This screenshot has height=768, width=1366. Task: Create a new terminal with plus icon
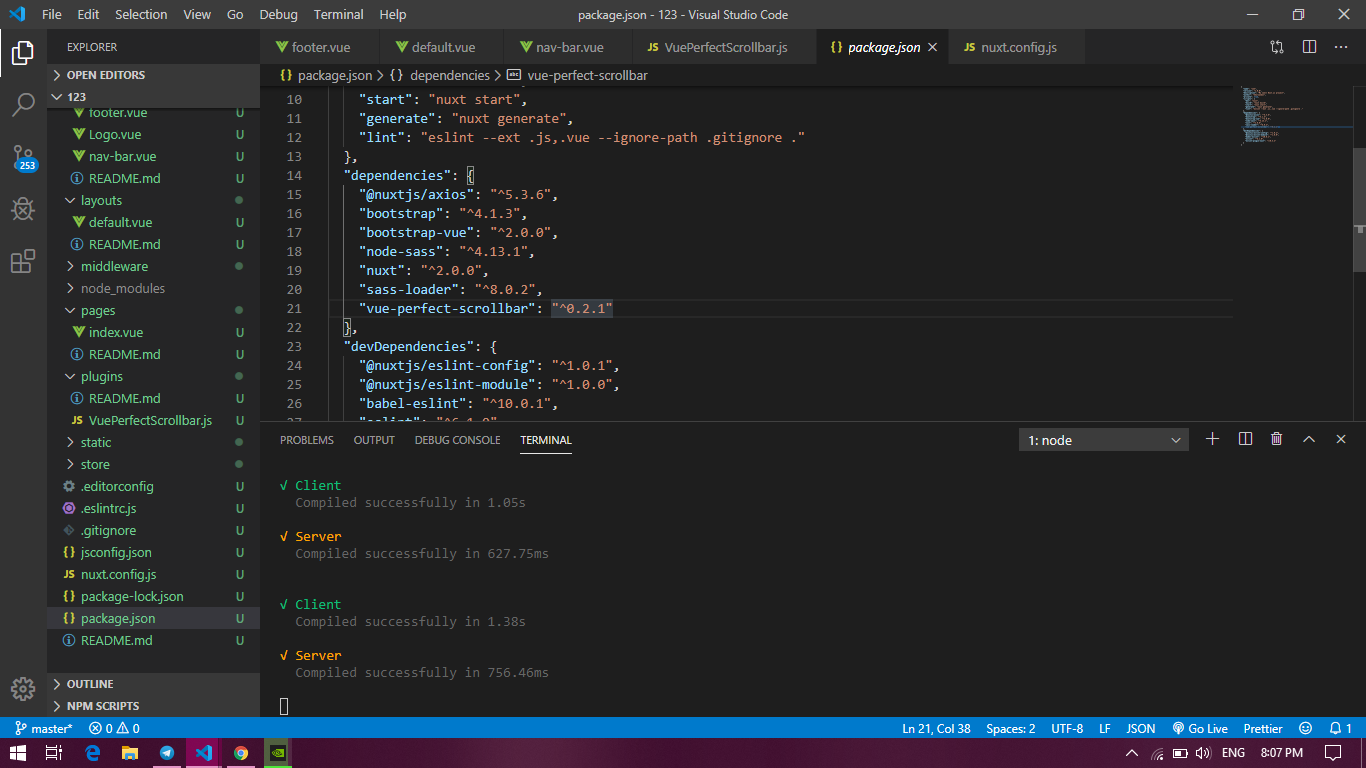pos(1212,439)
